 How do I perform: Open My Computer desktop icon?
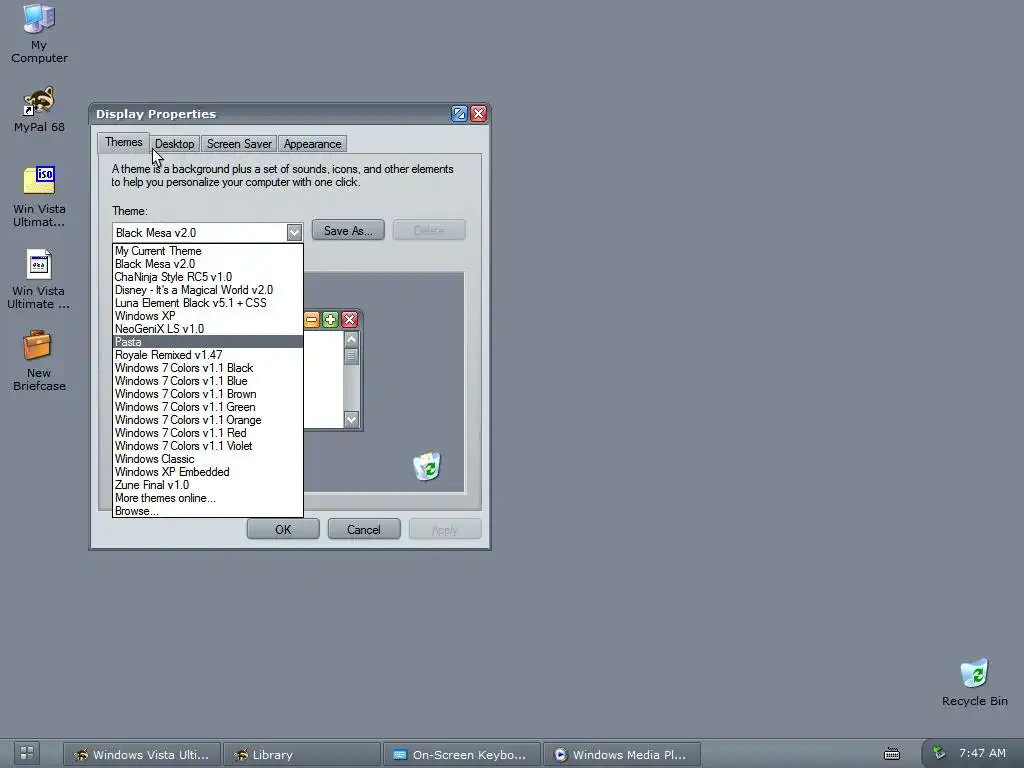(39, 34)
